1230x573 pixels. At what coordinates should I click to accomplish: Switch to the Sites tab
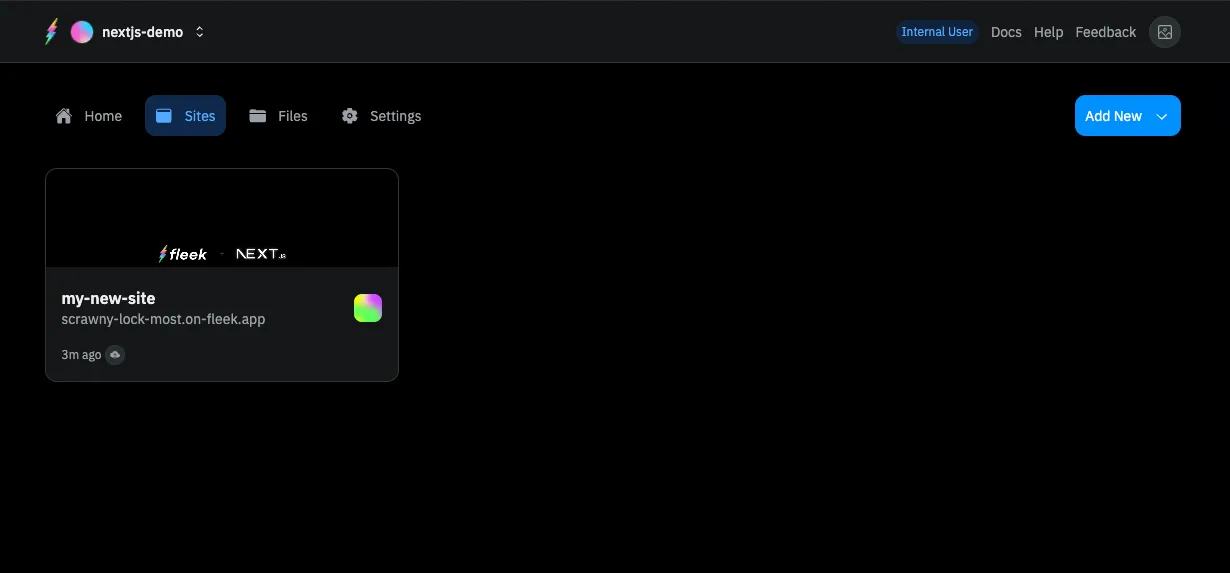point(186,116)
